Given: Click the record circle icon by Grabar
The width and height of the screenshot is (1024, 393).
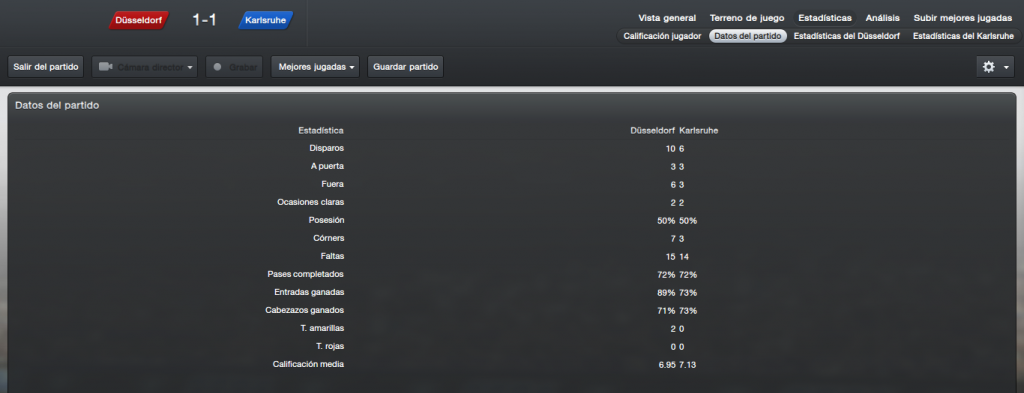Looking at the screenshot, I should 217,67.
